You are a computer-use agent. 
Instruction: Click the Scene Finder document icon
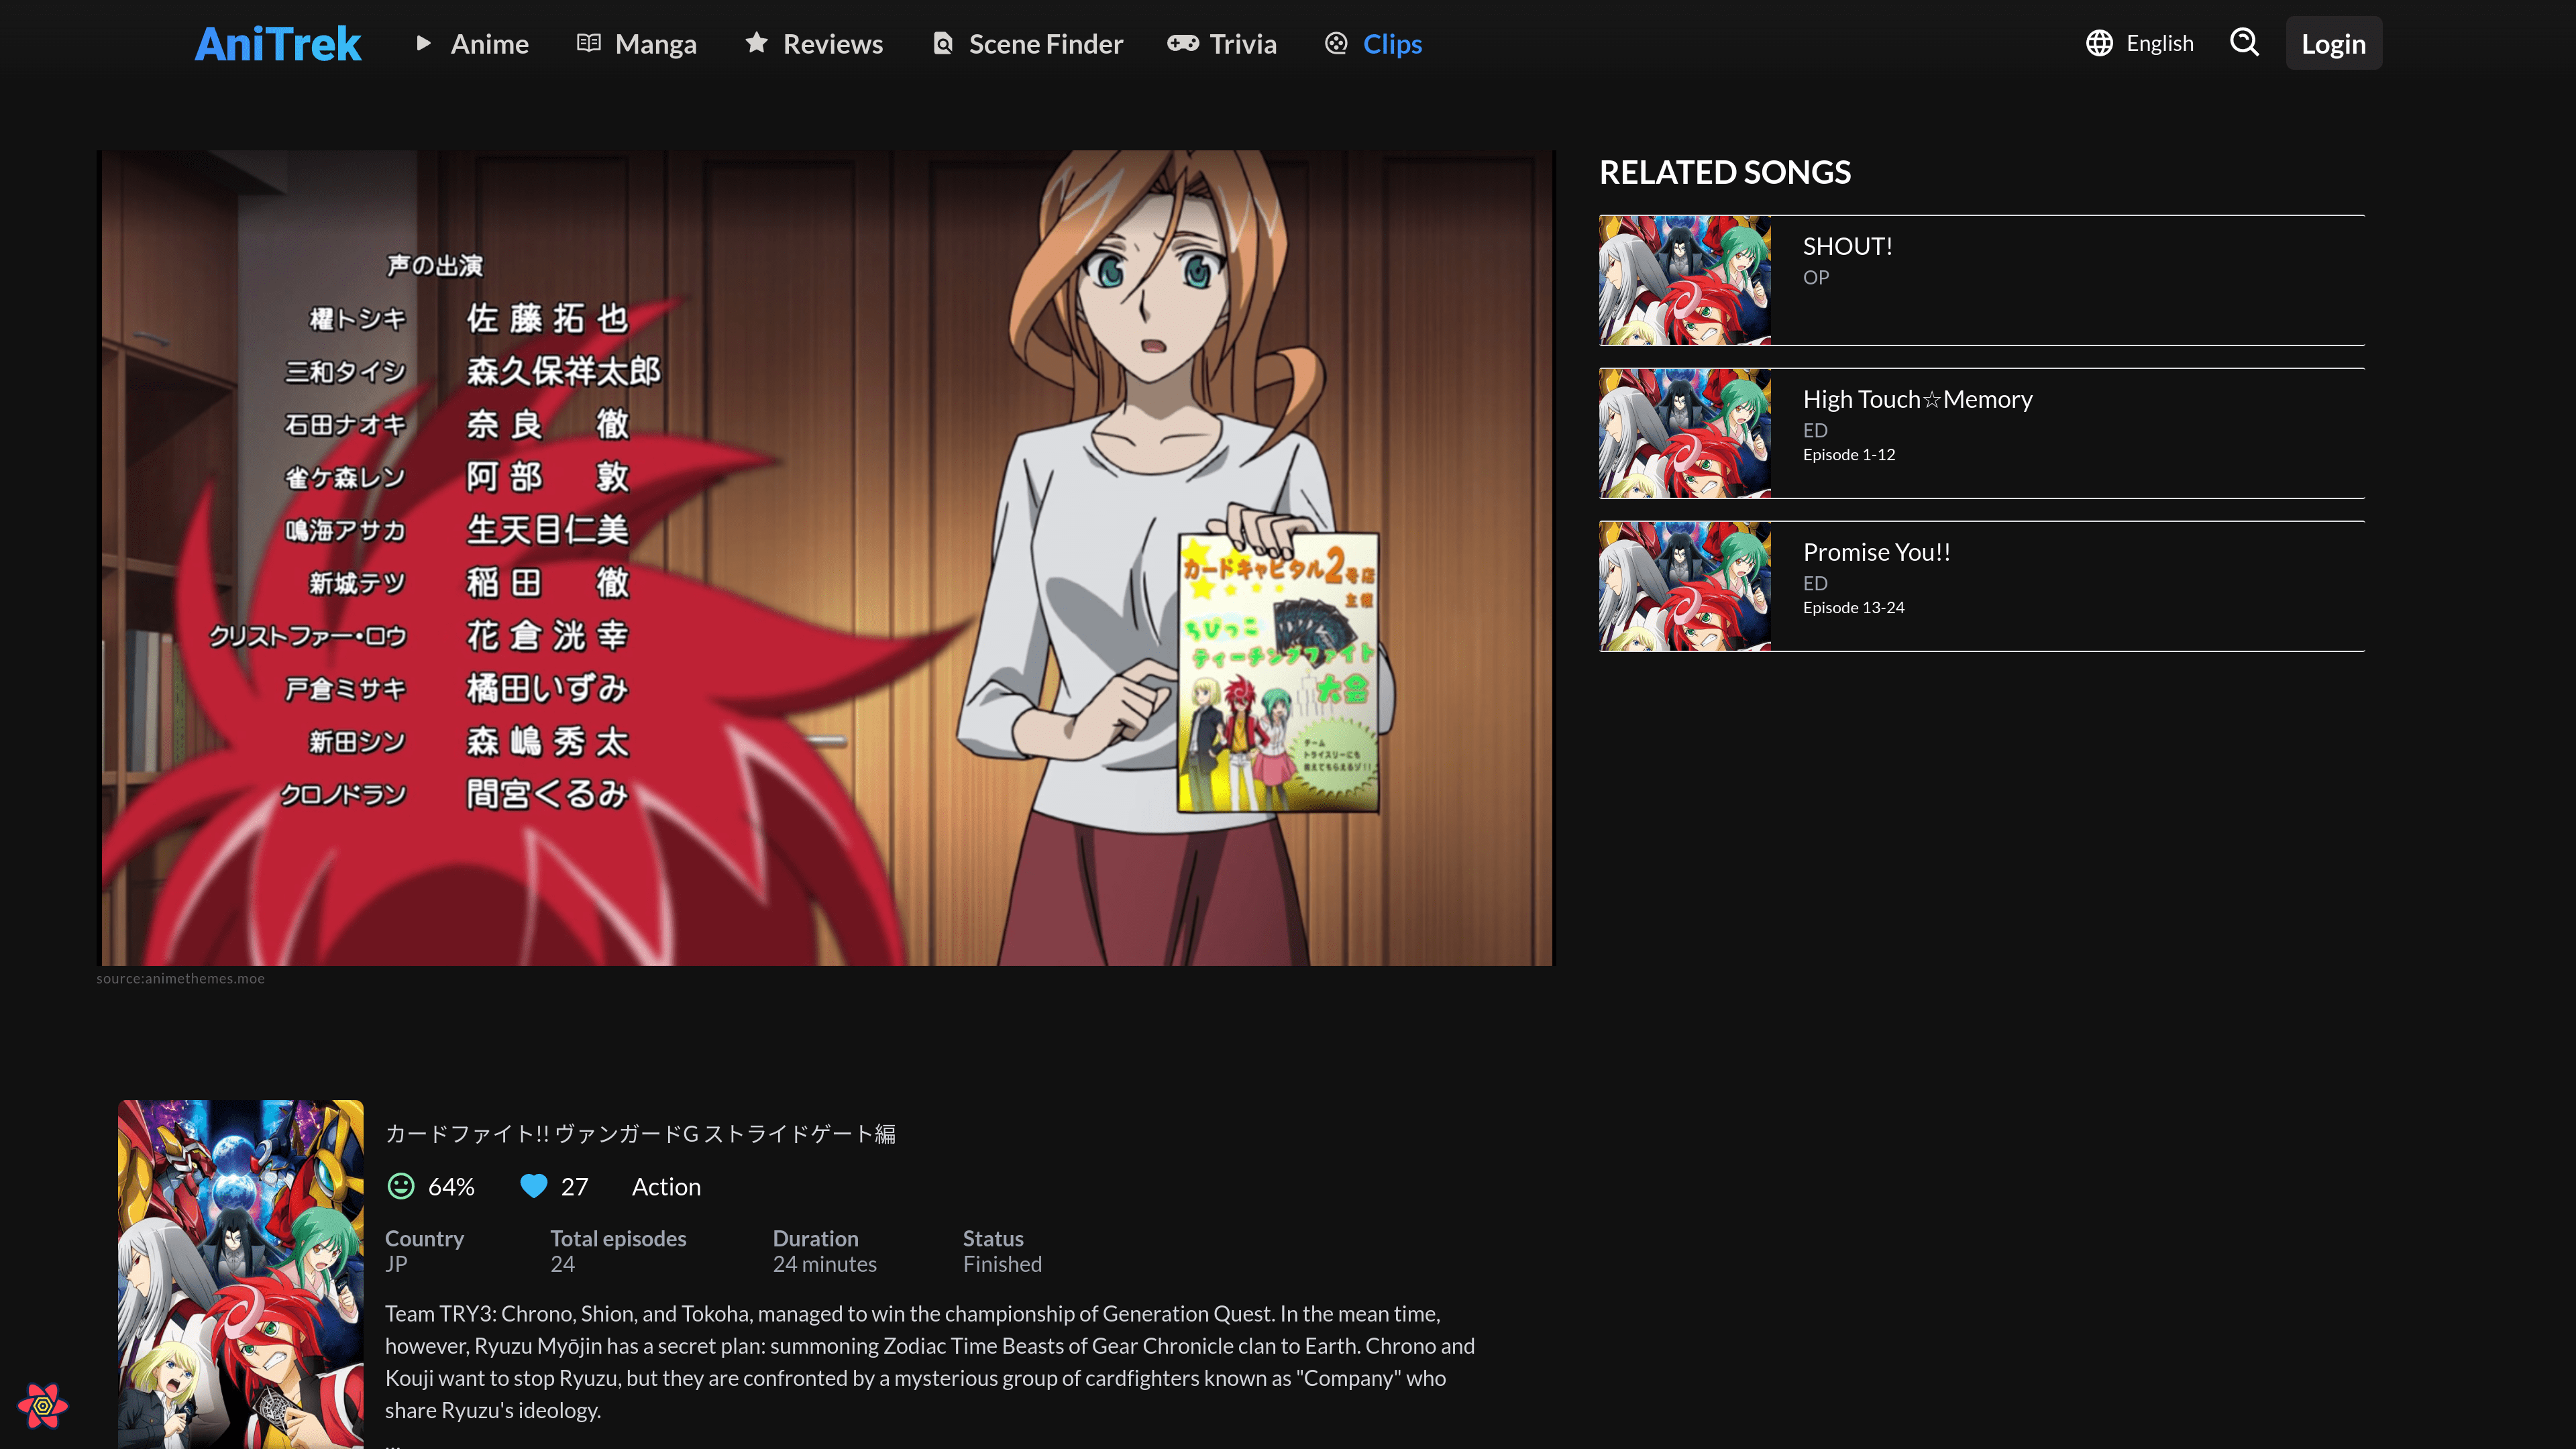point(942,43)
